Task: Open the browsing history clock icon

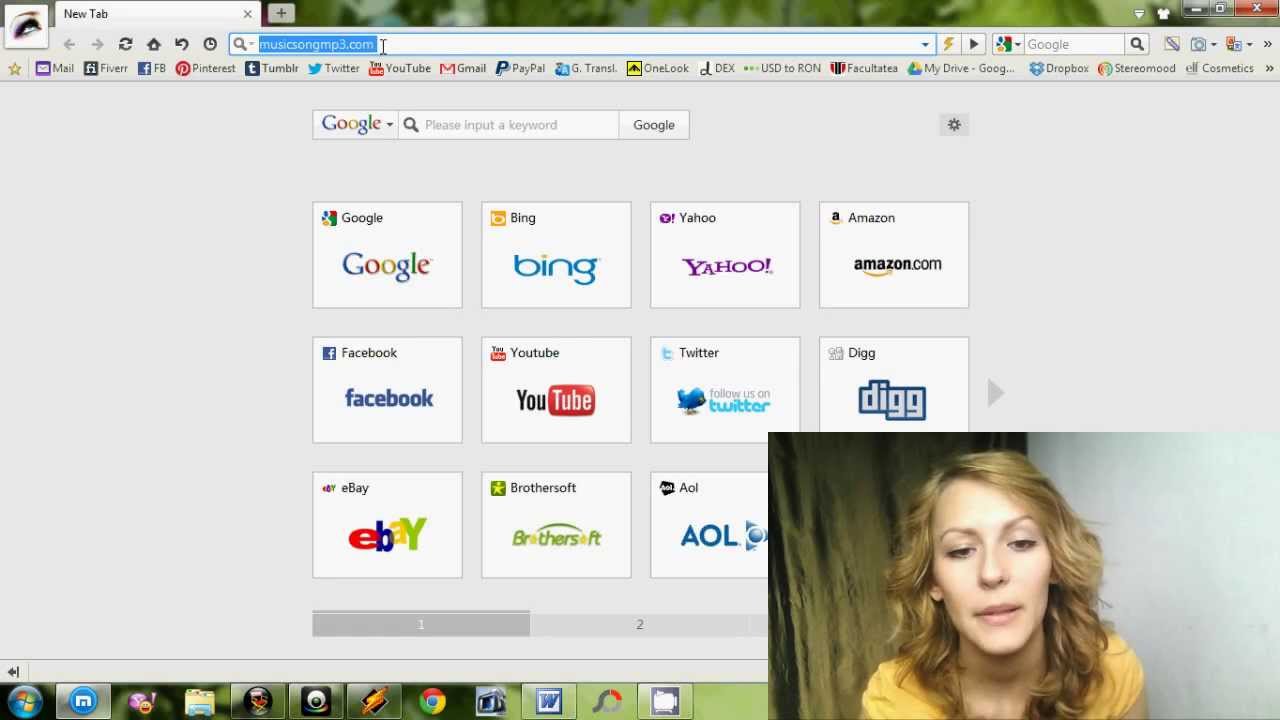Action: pyautogui.click(x=210, y=44)
